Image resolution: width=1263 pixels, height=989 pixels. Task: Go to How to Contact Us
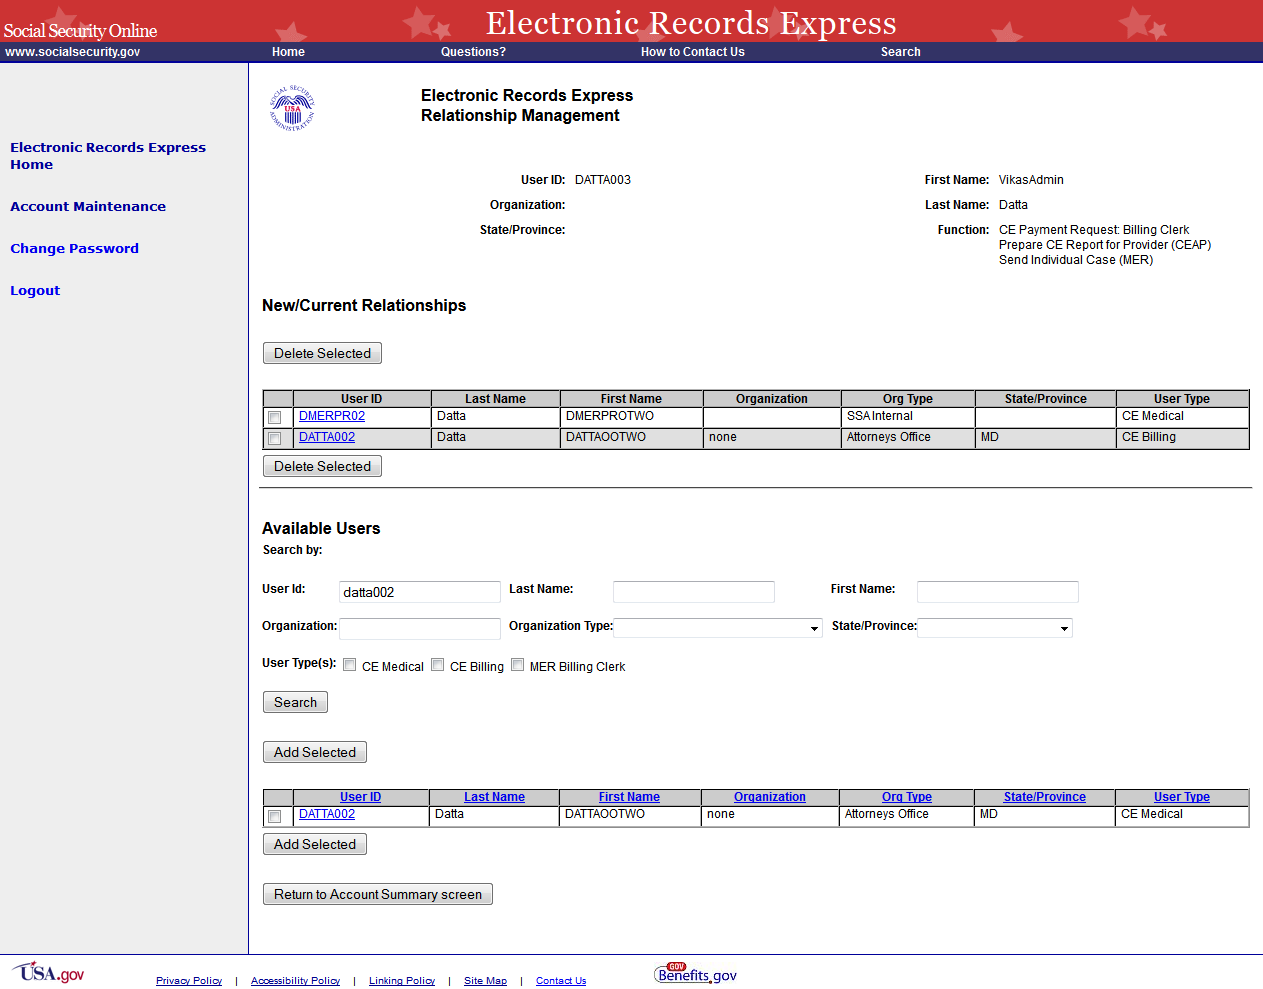(x=692, y=52)
